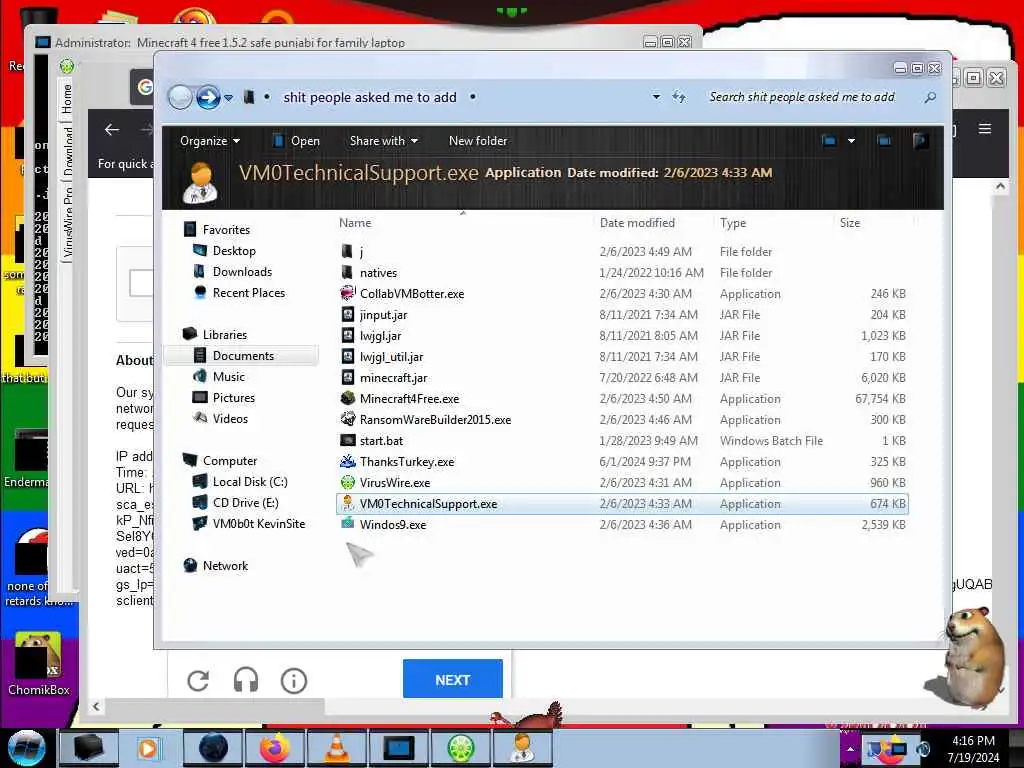Select the j folder
The image size is (1024, 768).
pyautogui.click(x=622, y=251)
